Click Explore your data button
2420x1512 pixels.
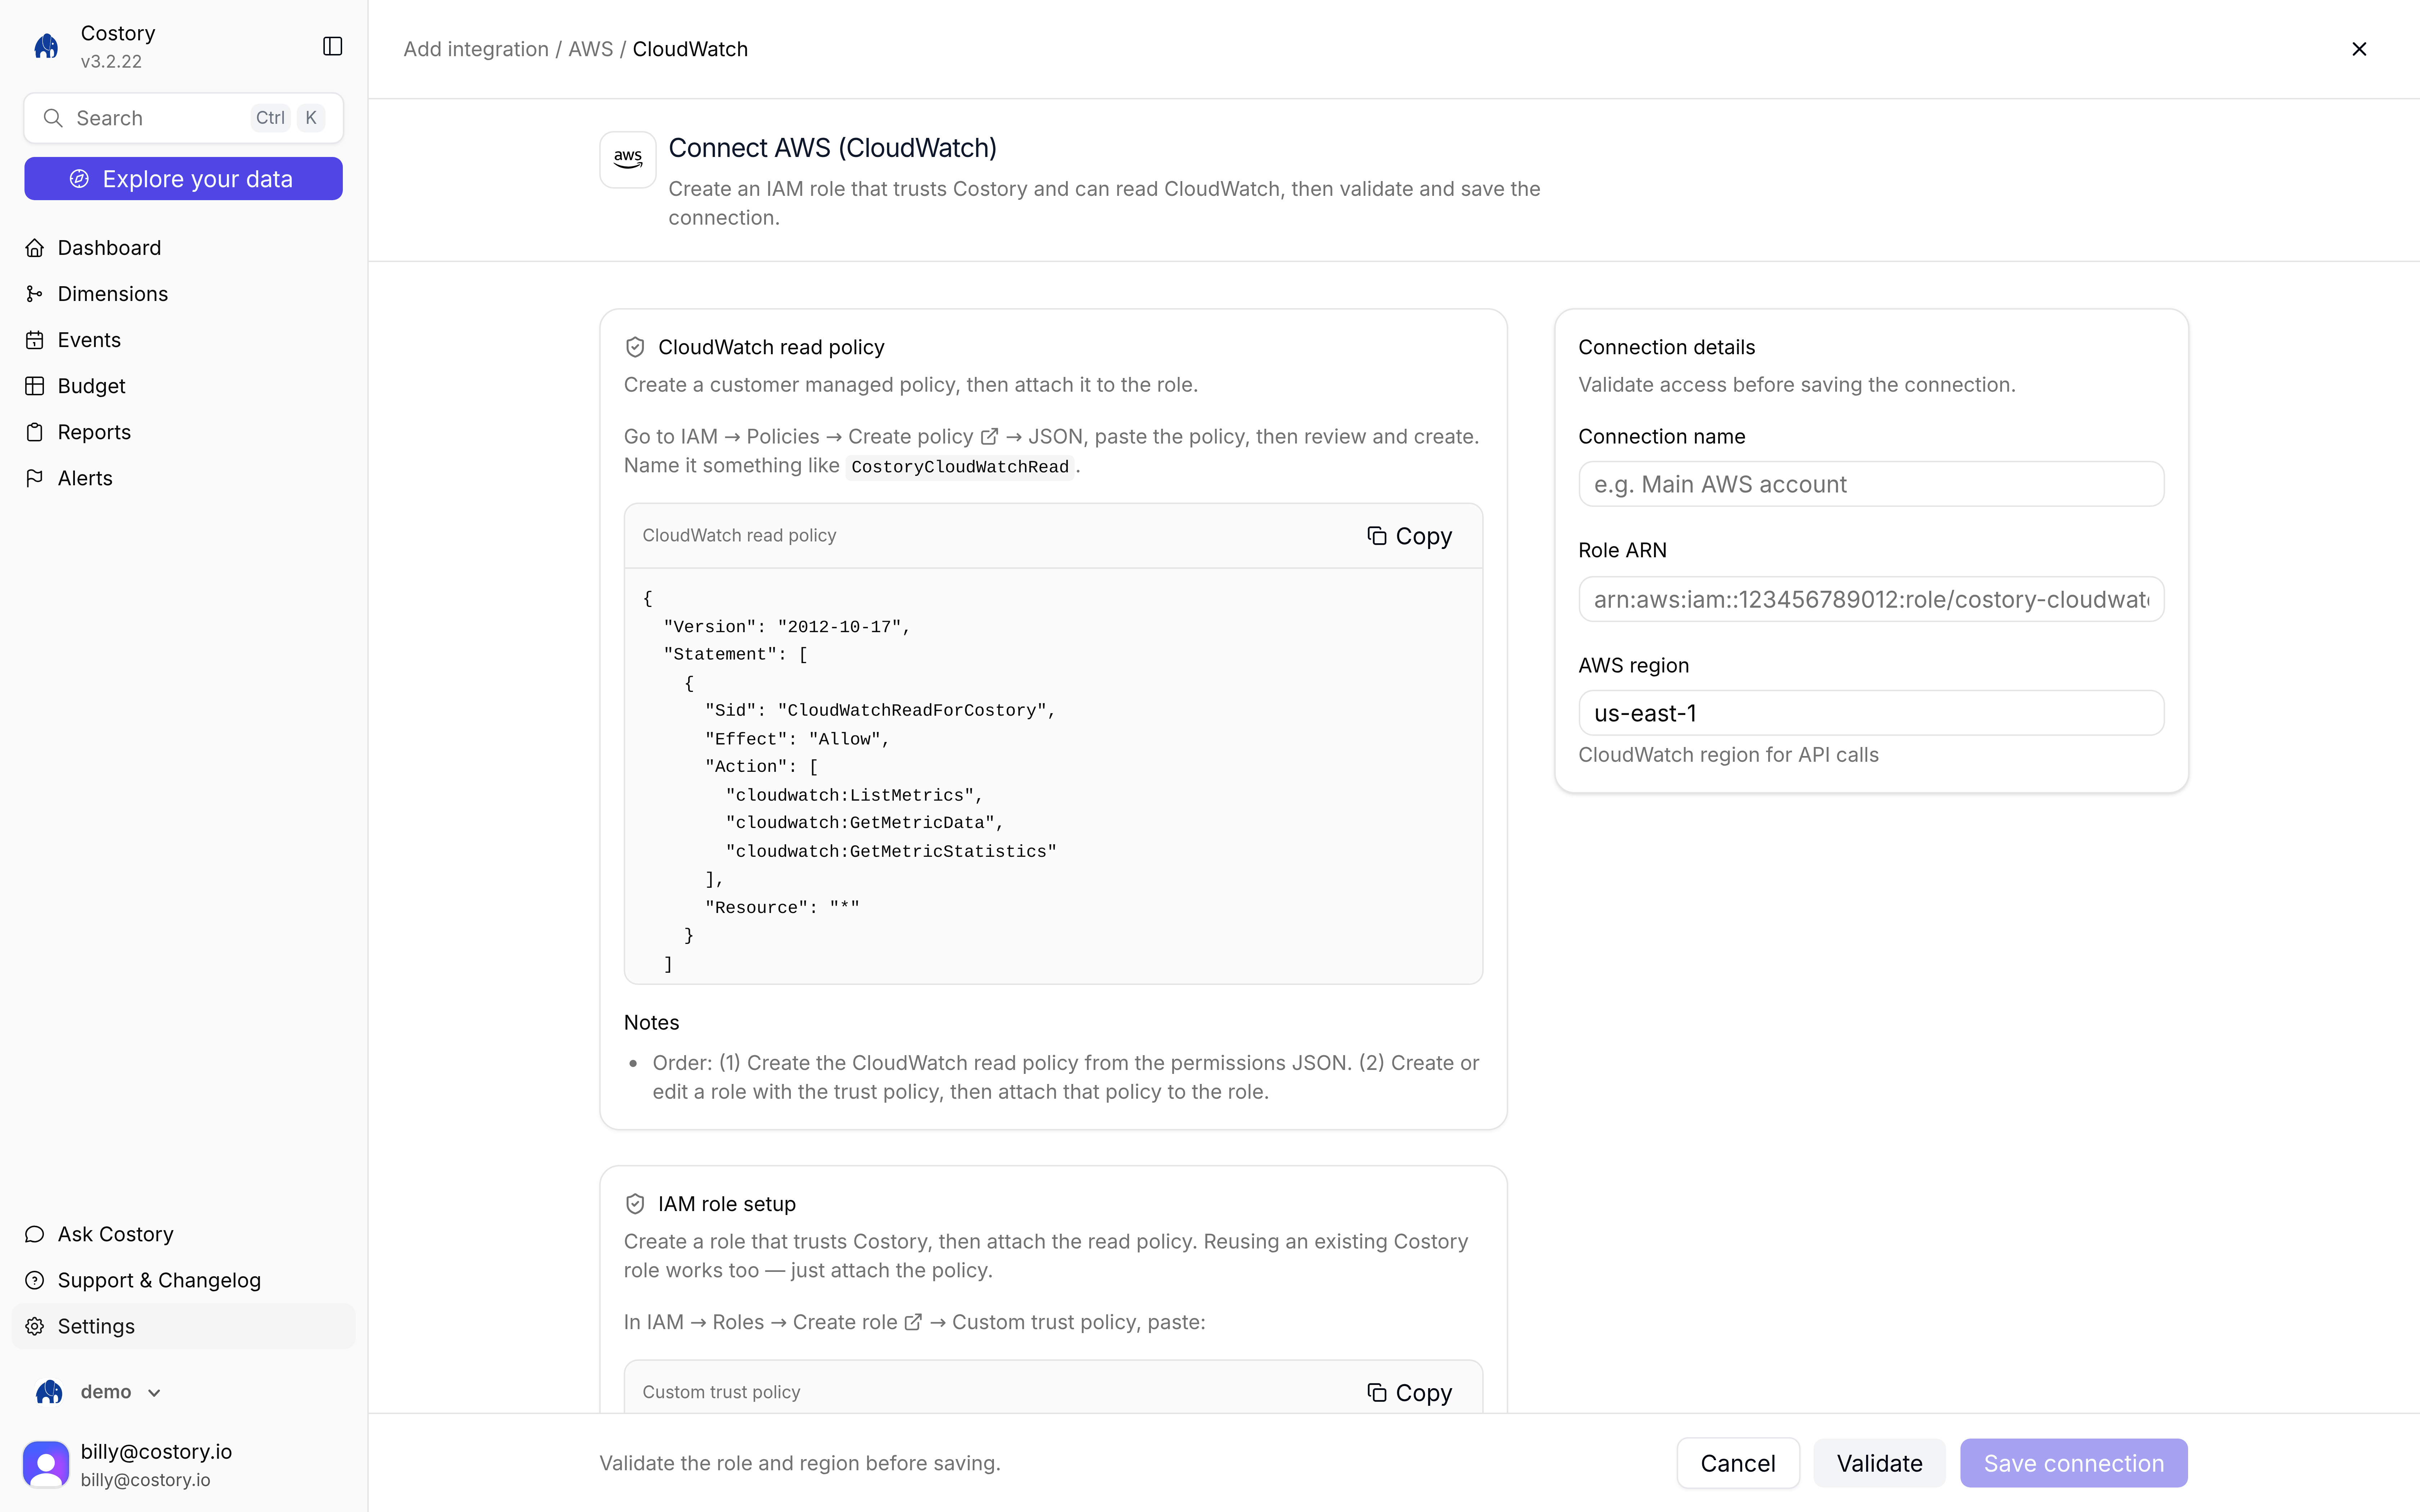point(184,179)
